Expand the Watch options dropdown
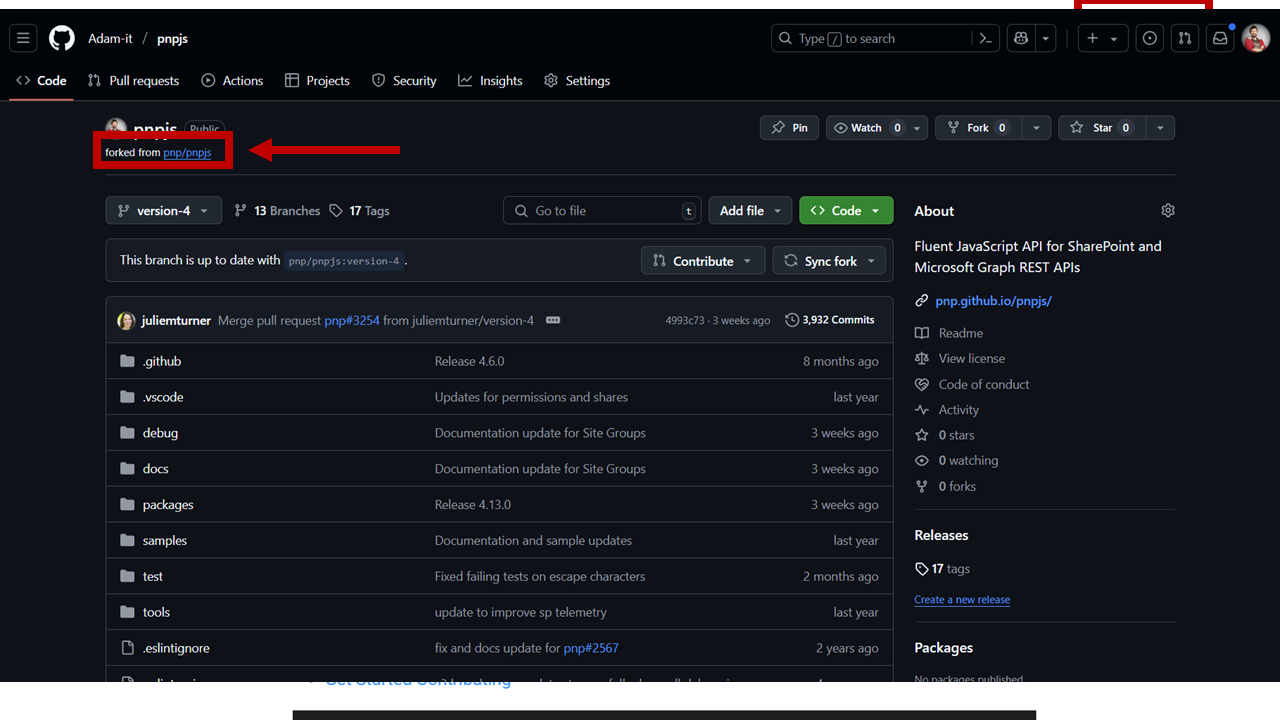 [x=917, y=128]
